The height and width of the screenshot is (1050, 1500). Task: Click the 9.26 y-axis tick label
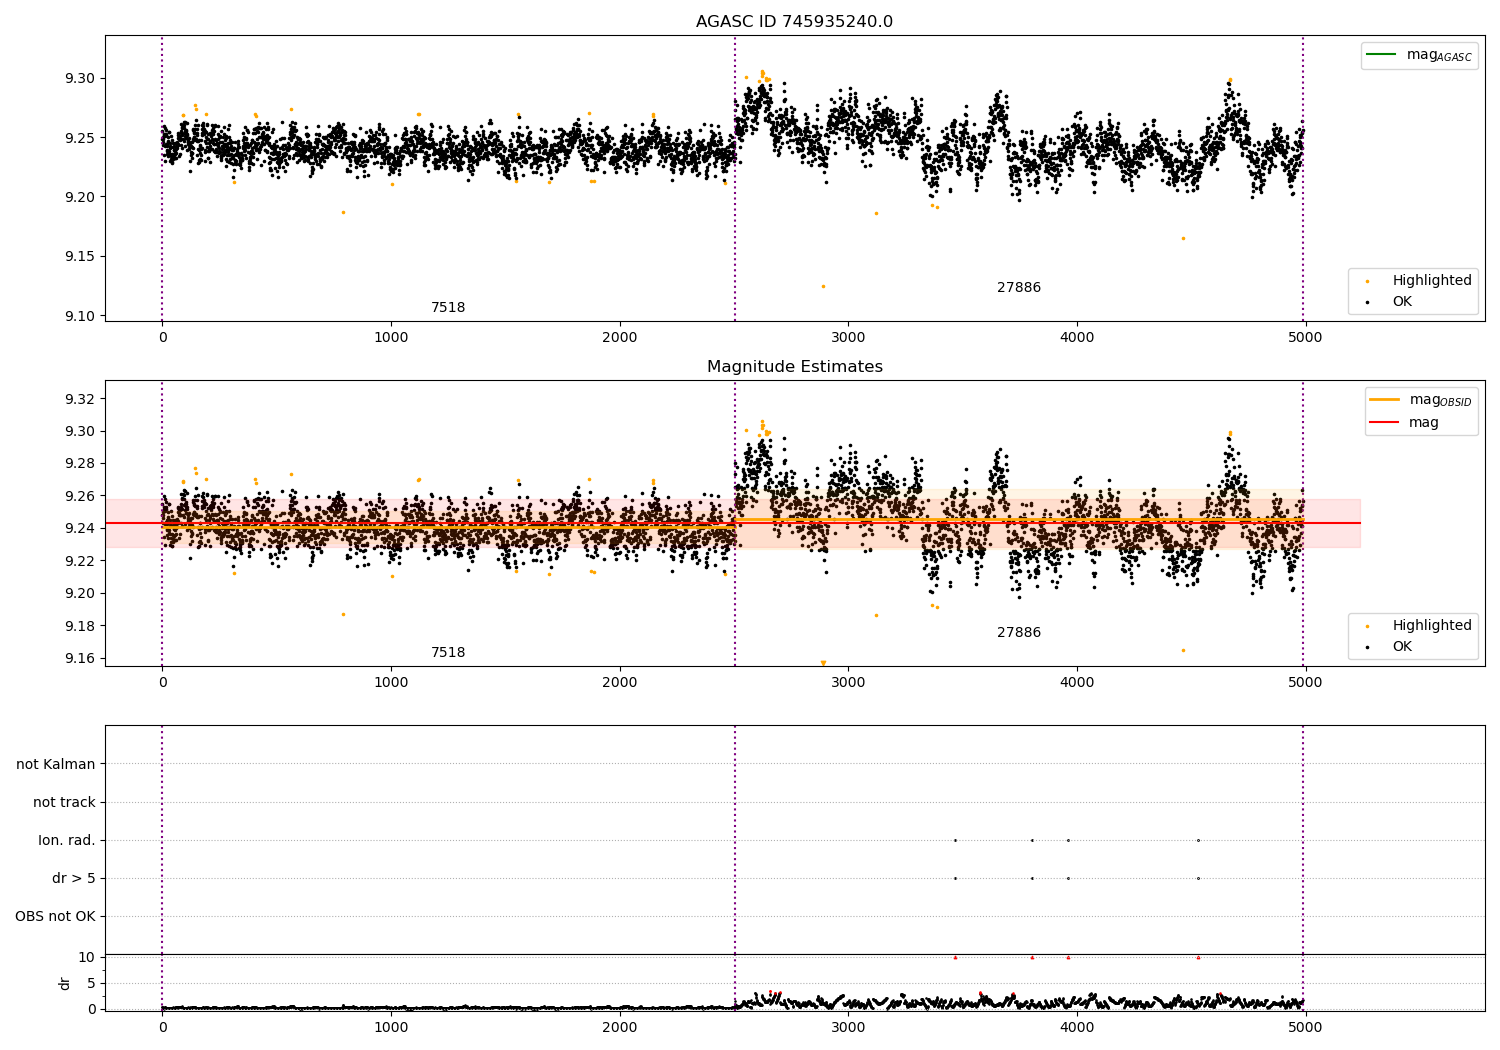tap(80, 497)
